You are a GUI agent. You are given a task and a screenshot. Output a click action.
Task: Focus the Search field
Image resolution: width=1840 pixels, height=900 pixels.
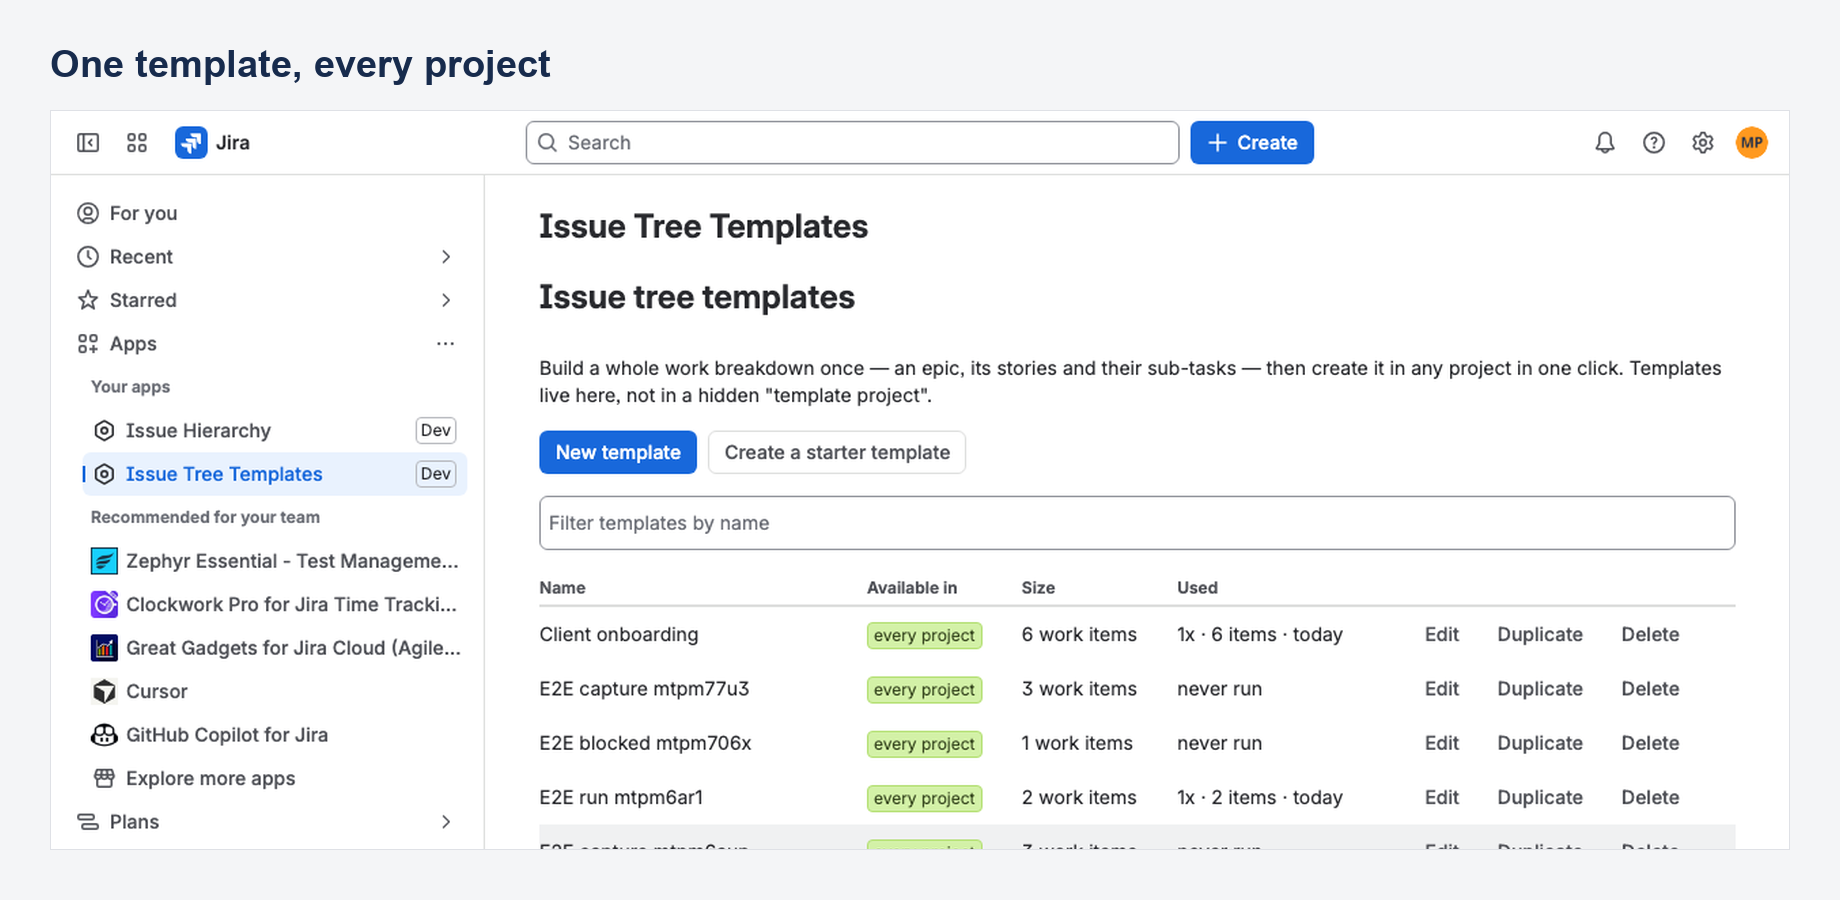(x=852, y=143)
